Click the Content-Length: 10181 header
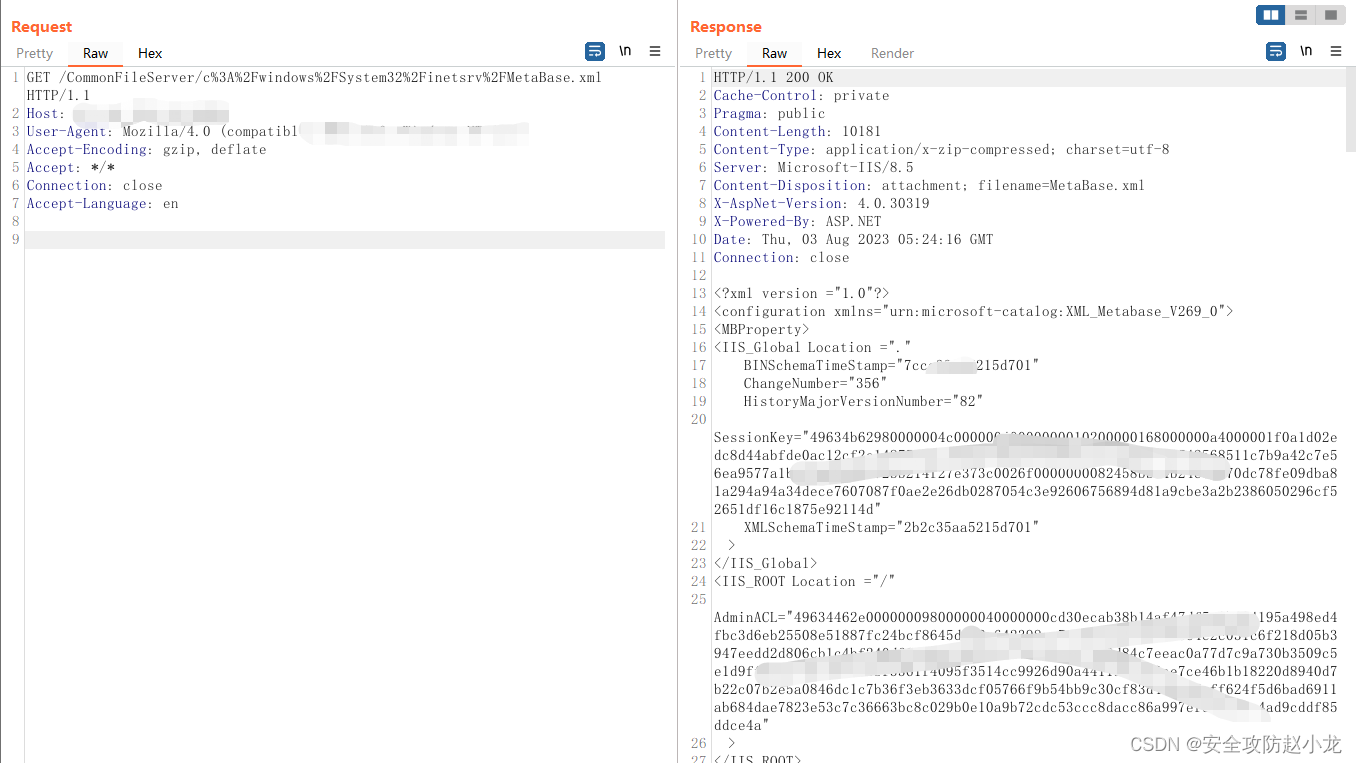Image resolution: width=1357 pixels, height=763 pixels. coord(797,131)
